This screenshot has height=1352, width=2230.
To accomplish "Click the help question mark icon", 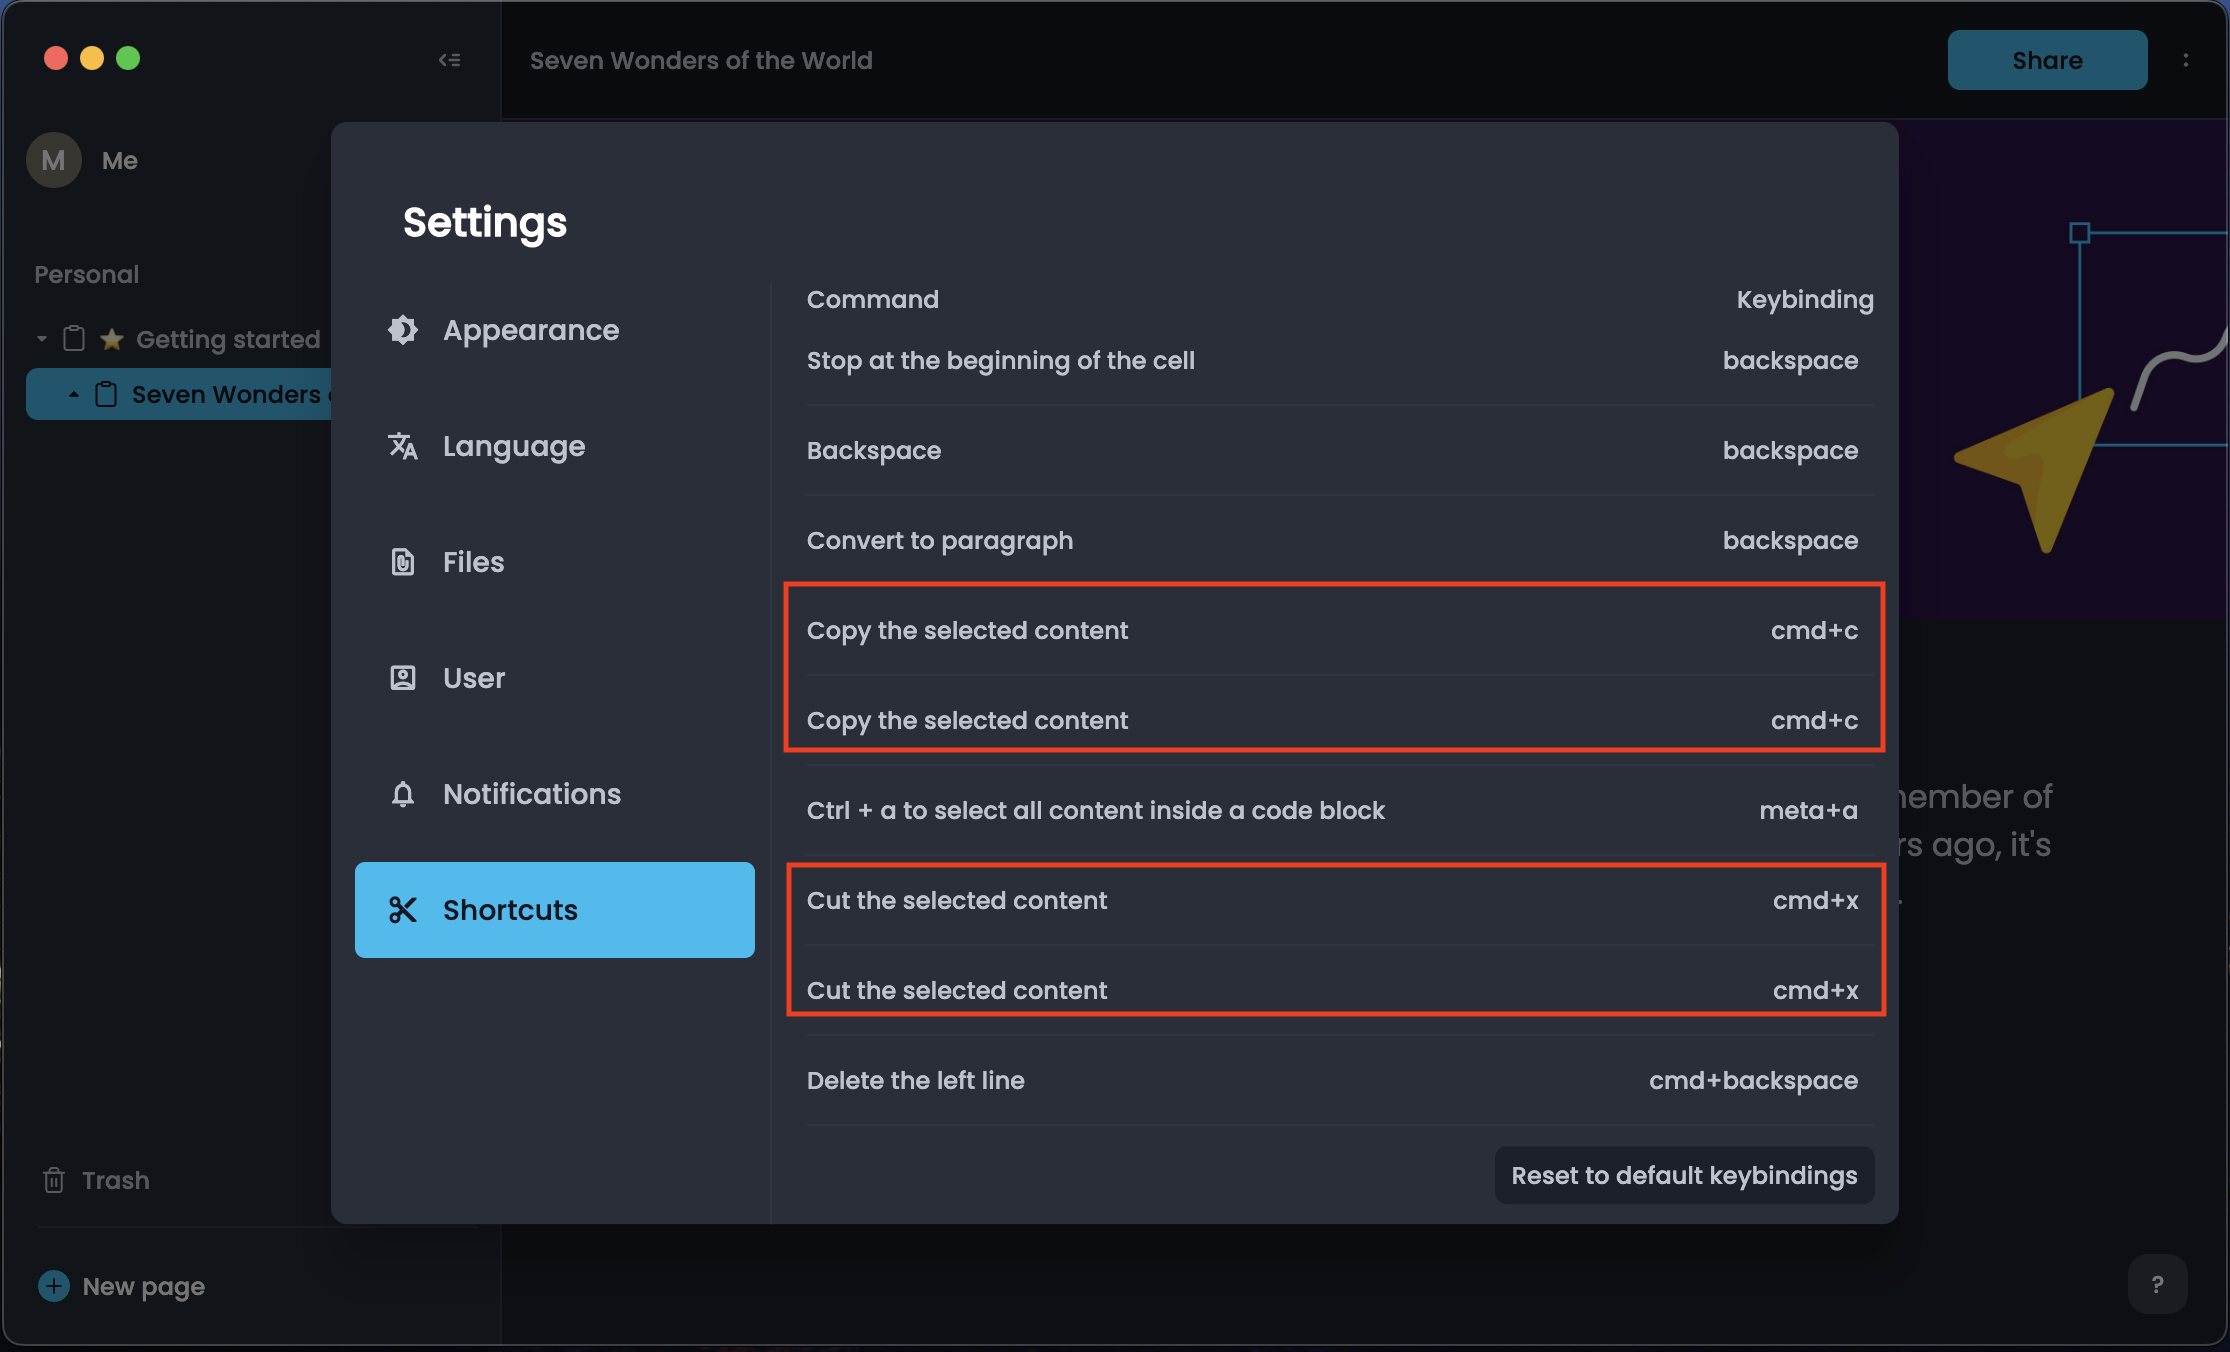I will (2157, 1283).
